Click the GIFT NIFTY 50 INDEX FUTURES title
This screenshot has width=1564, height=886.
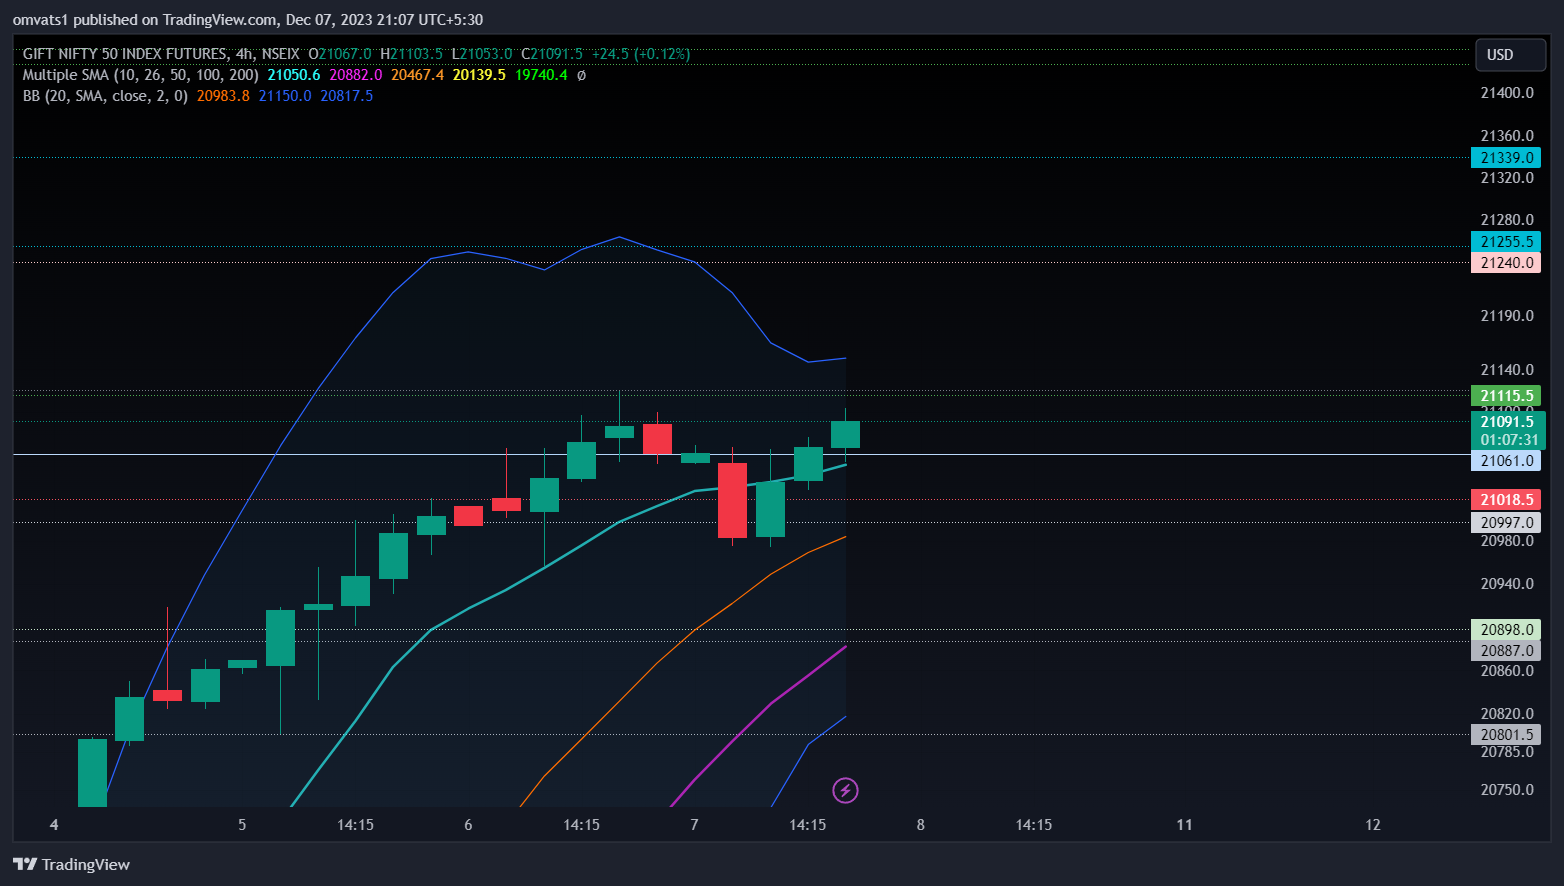click(125, 54)
